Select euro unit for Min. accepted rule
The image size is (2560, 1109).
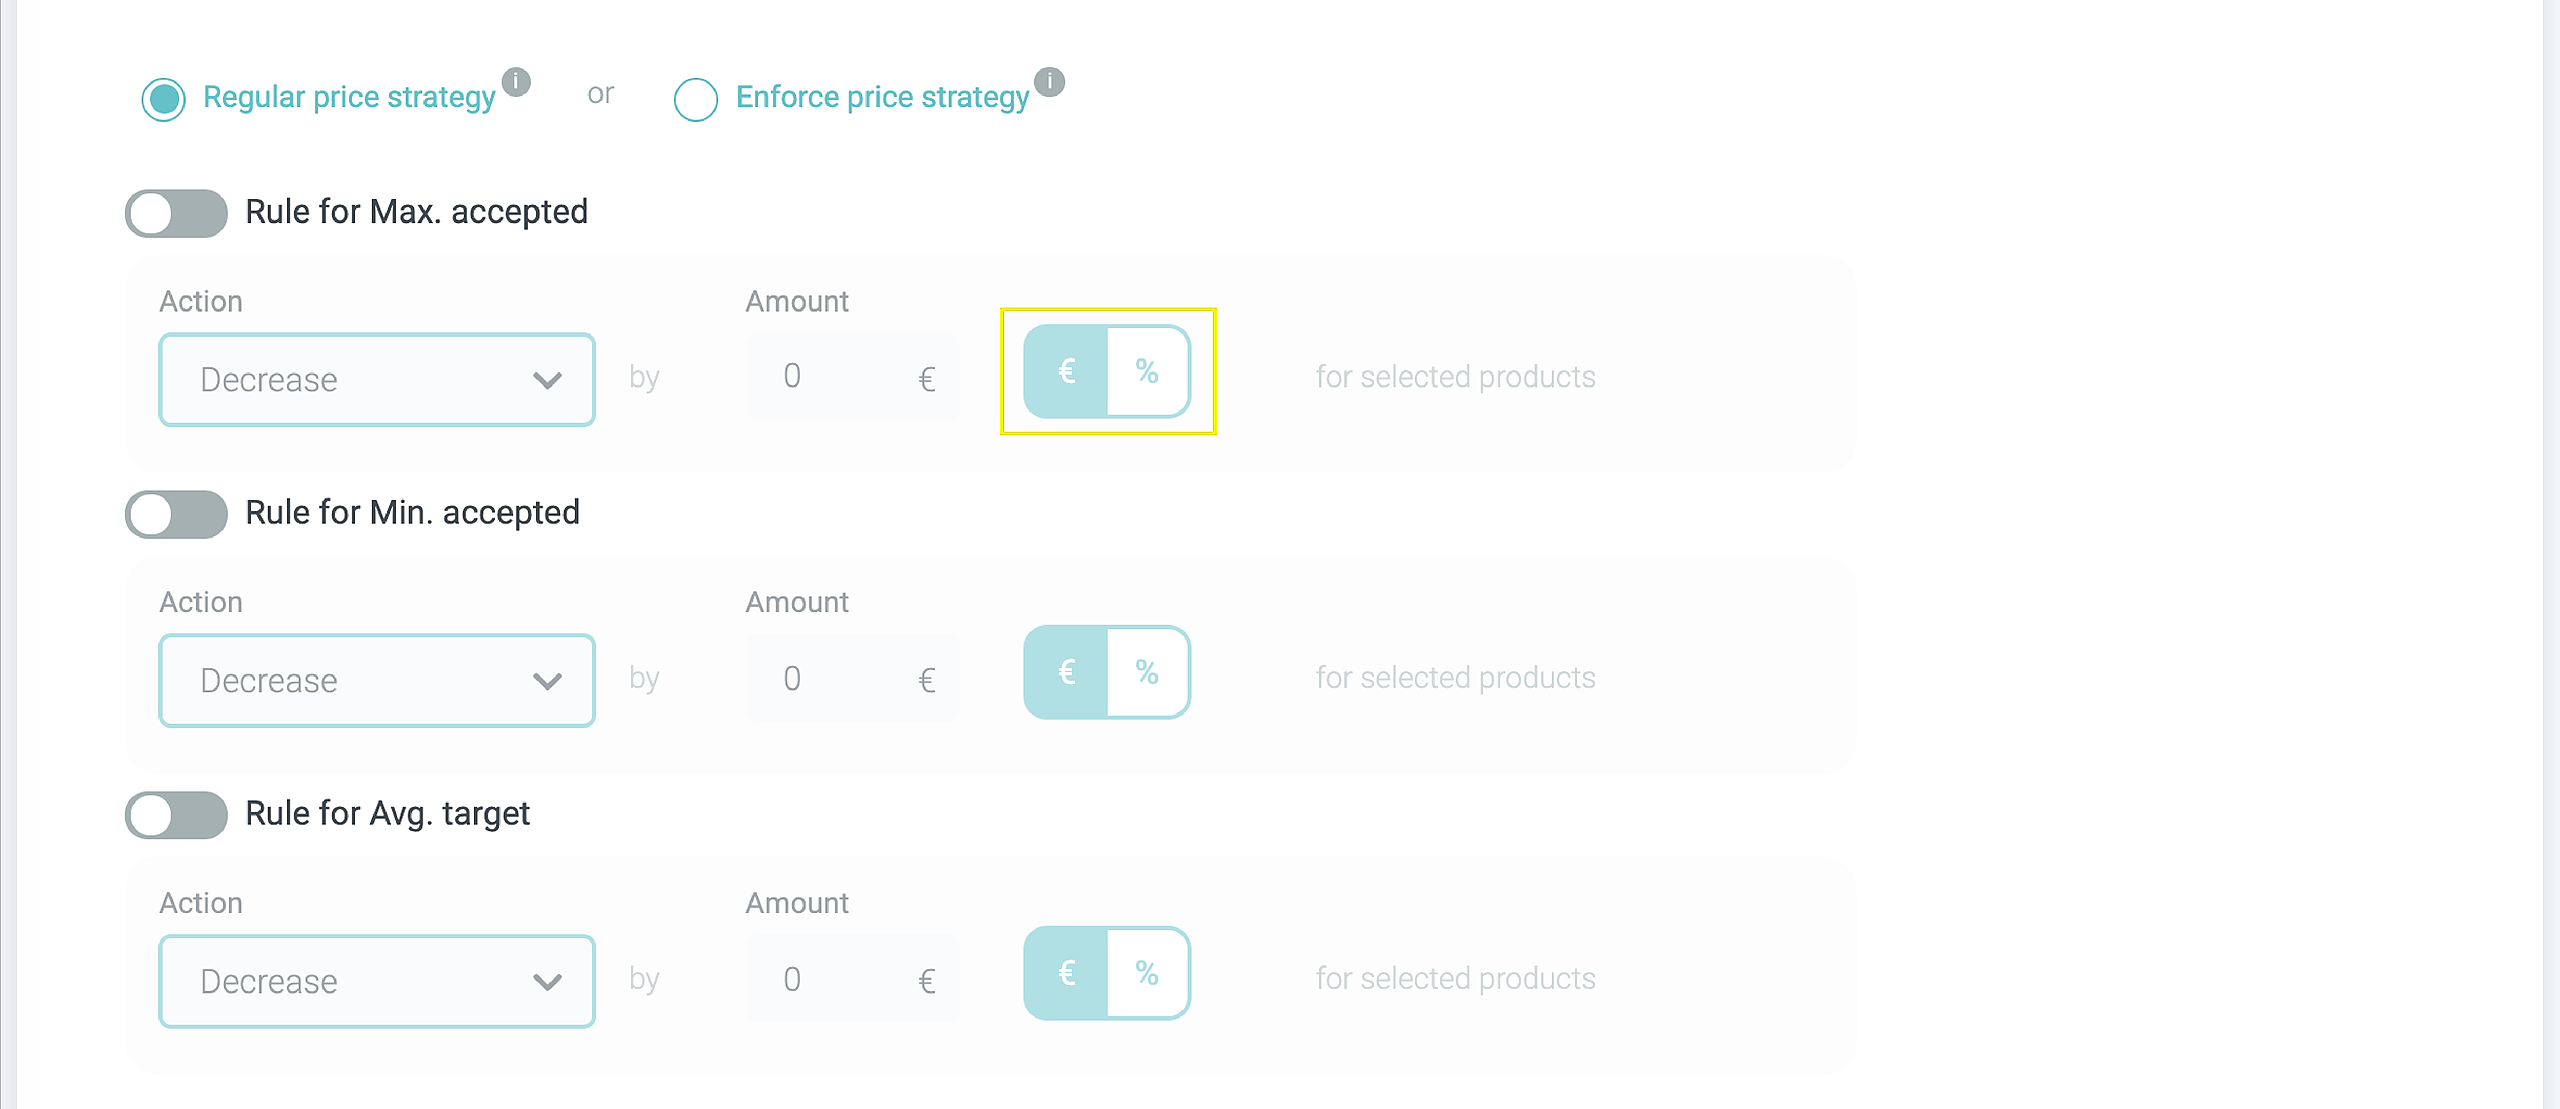(1066, 672)
